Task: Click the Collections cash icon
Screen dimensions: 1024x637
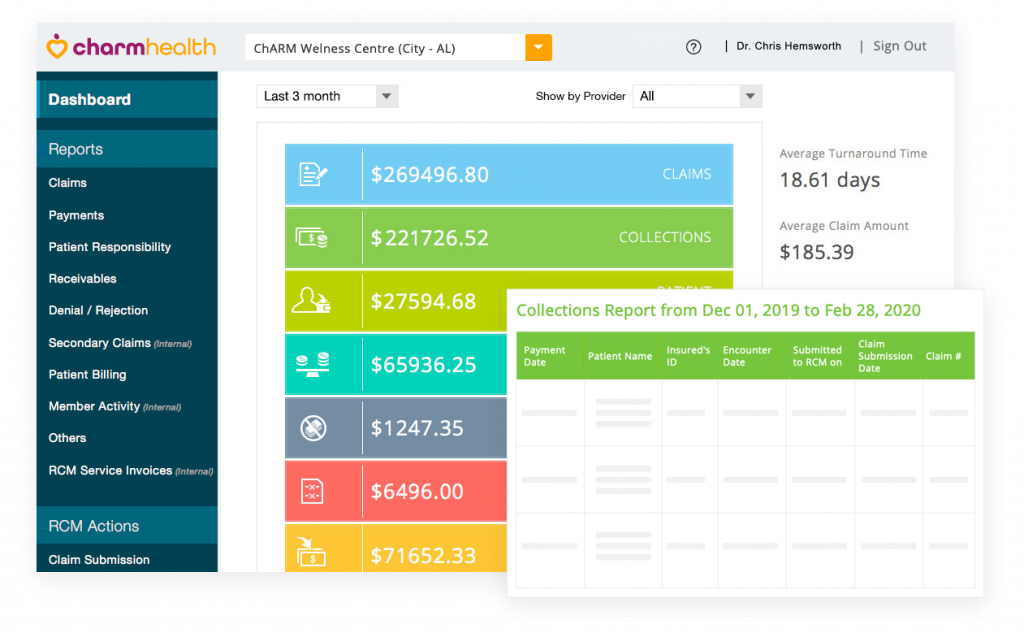Action: click(x=312, y=237)
